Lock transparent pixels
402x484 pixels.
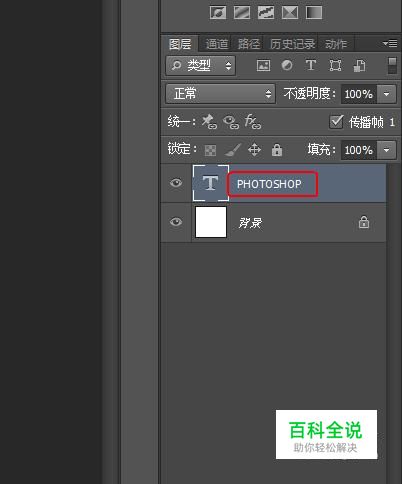tap(210, 150)
